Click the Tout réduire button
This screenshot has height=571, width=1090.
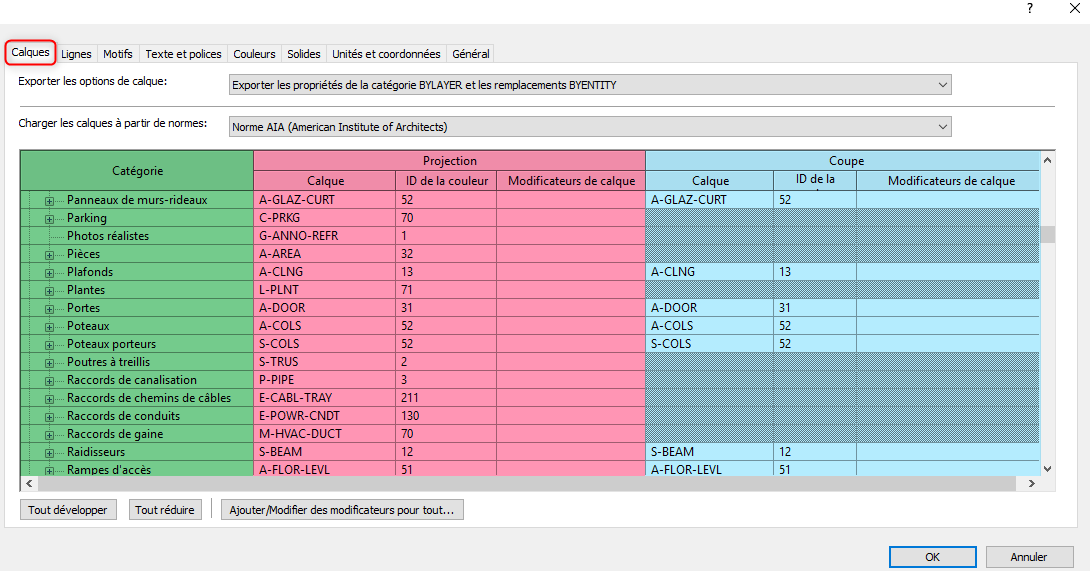(x=165, y=510)
